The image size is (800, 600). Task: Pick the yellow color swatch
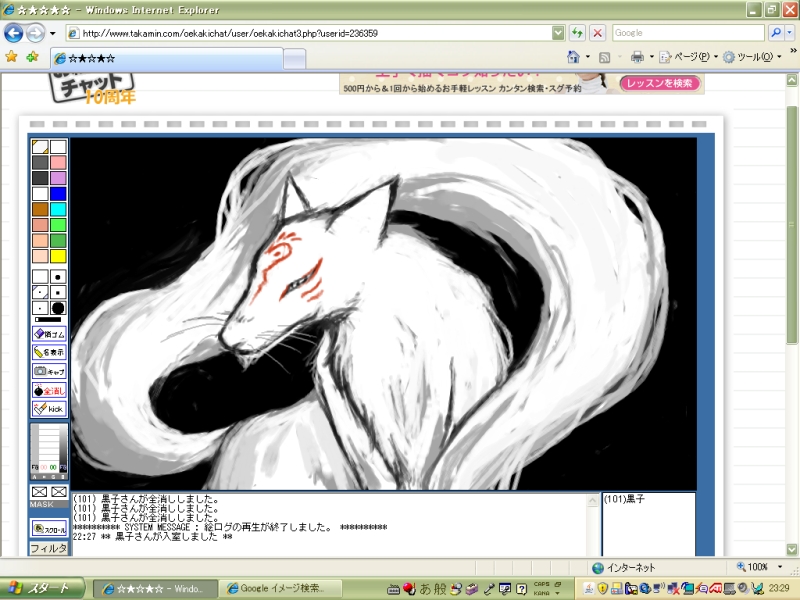[x=58, y=256]
